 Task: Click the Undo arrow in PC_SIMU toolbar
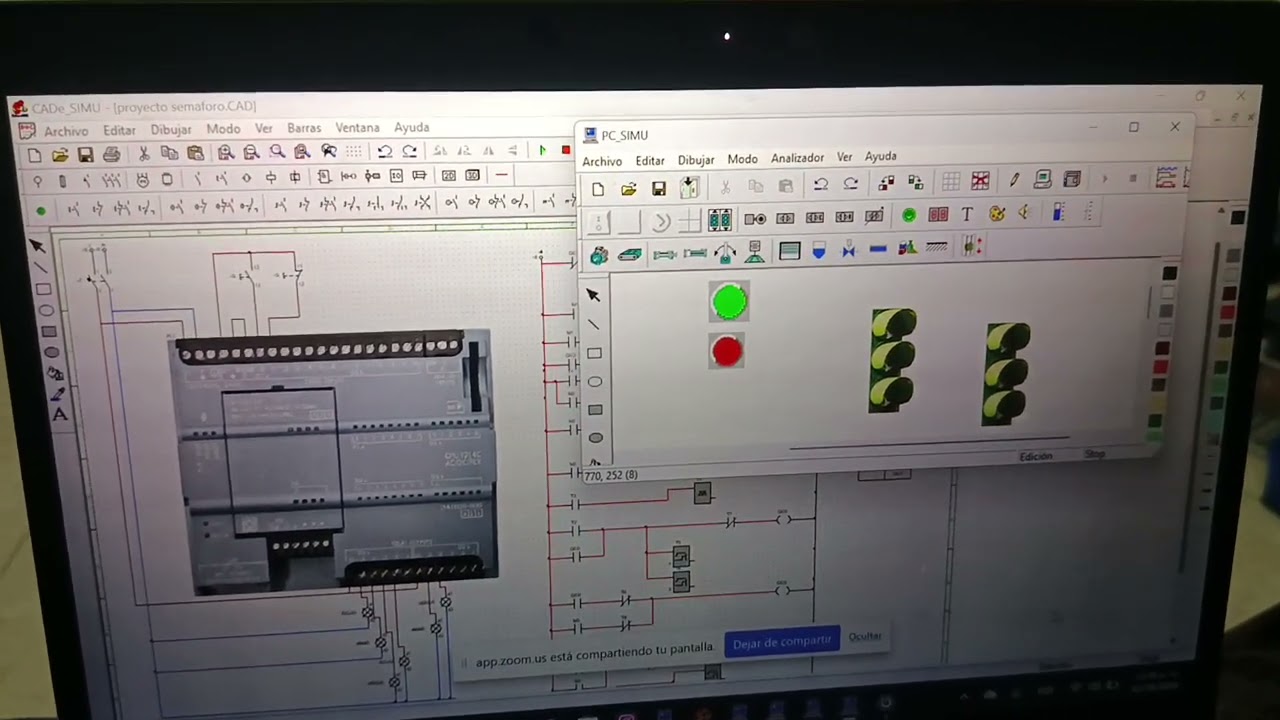[x=820, y=184]
